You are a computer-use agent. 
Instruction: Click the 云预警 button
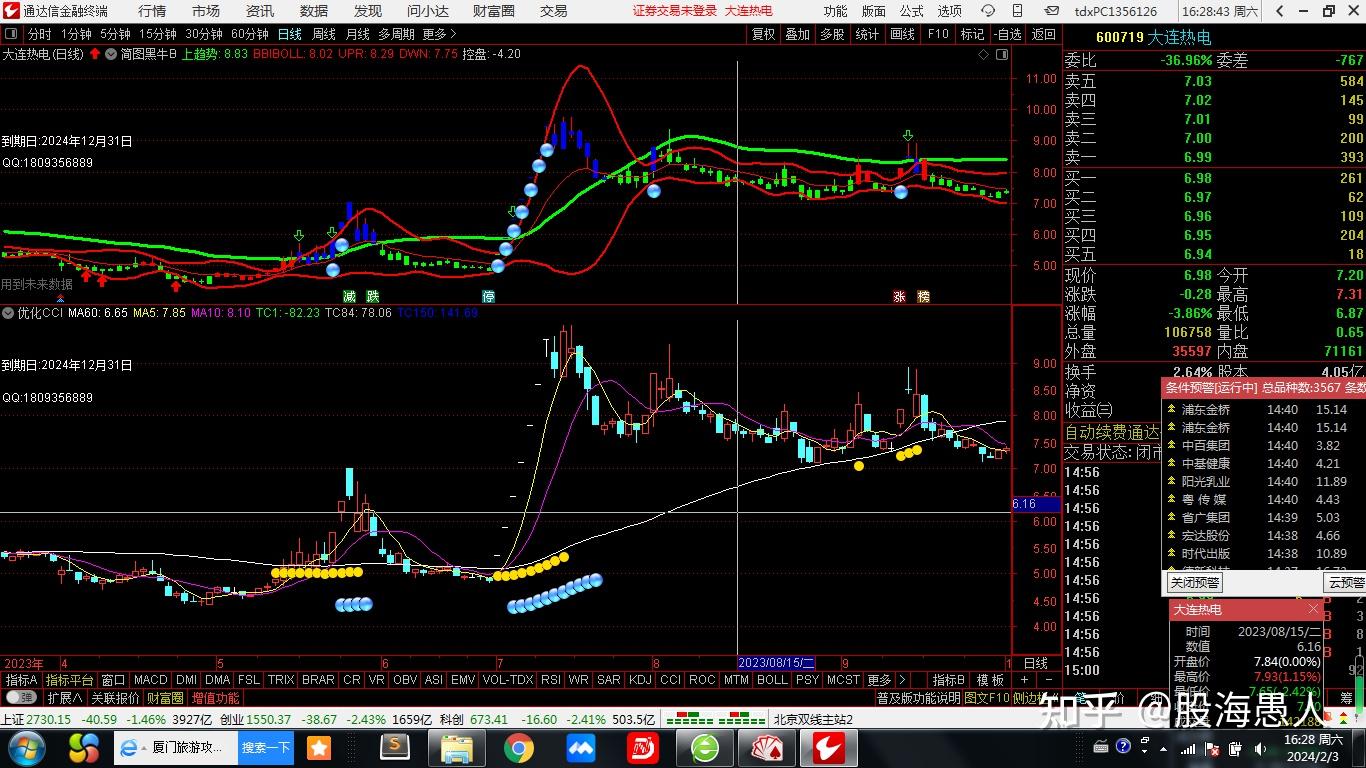[x=1346, y=583]
